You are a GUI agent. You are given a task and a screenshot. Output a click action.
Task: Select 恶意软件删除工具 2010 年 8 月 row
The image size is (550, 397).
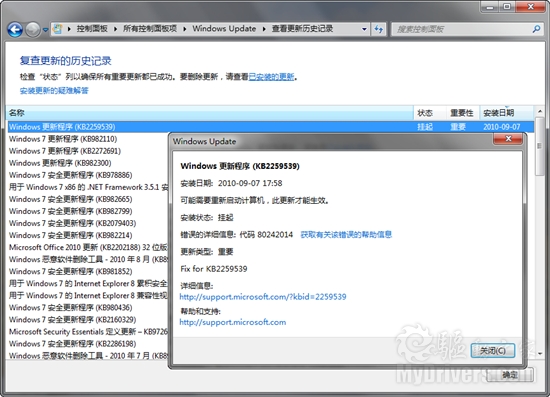point(88,259)
